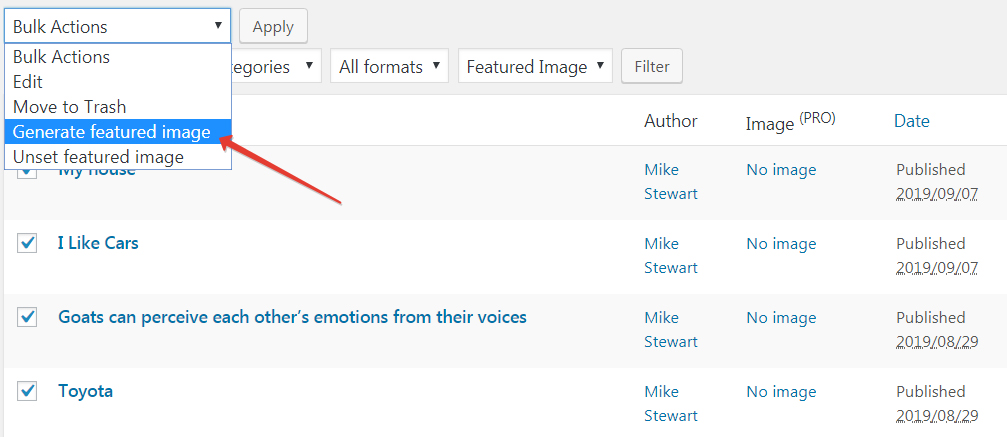
Task: Open the 'I Like Cars' post
Action: click(98, 243)
